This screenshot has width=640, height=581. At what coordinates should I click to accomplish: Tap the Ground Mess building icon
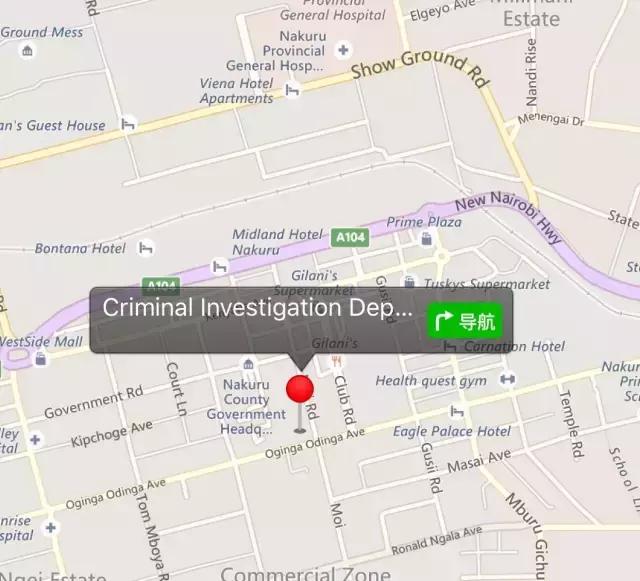pyautogui.click(x=27, y=51)
